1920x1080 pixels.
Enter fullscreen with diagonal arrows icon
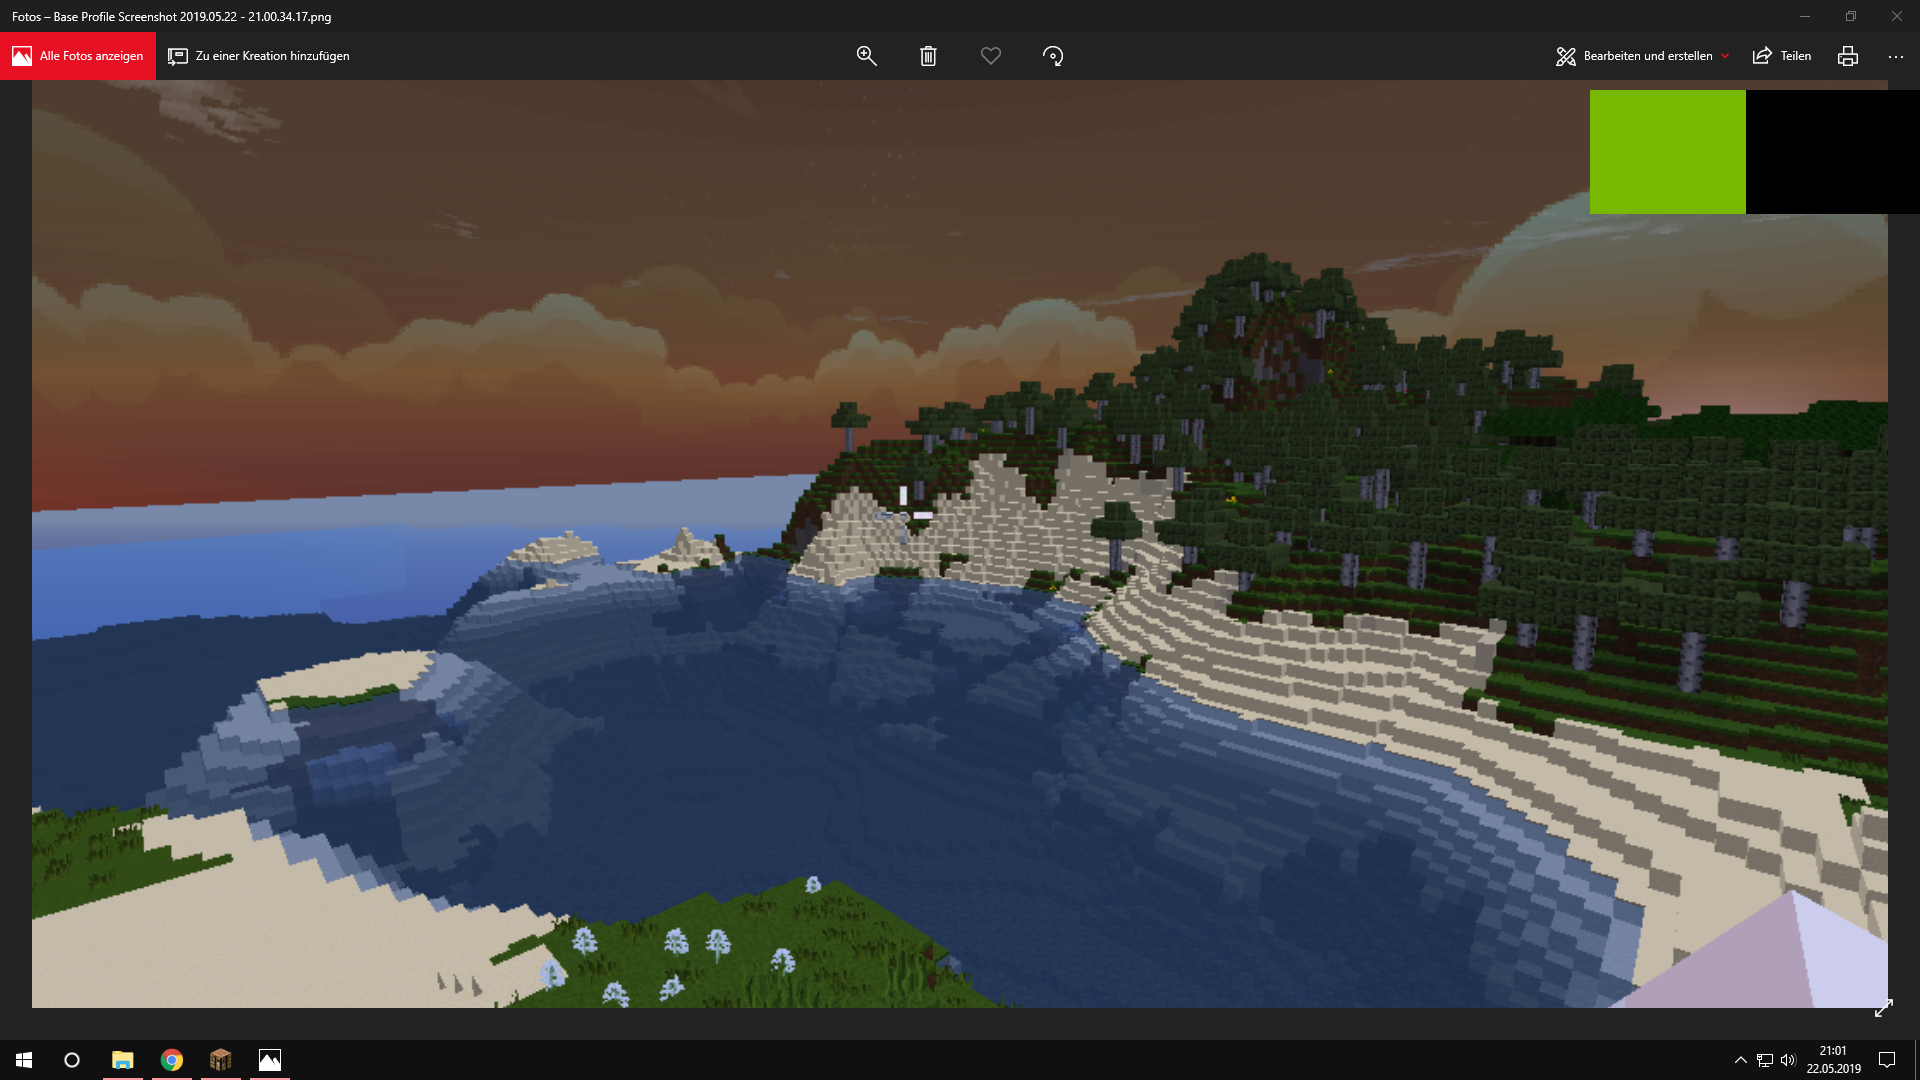pos(1883,1009)
